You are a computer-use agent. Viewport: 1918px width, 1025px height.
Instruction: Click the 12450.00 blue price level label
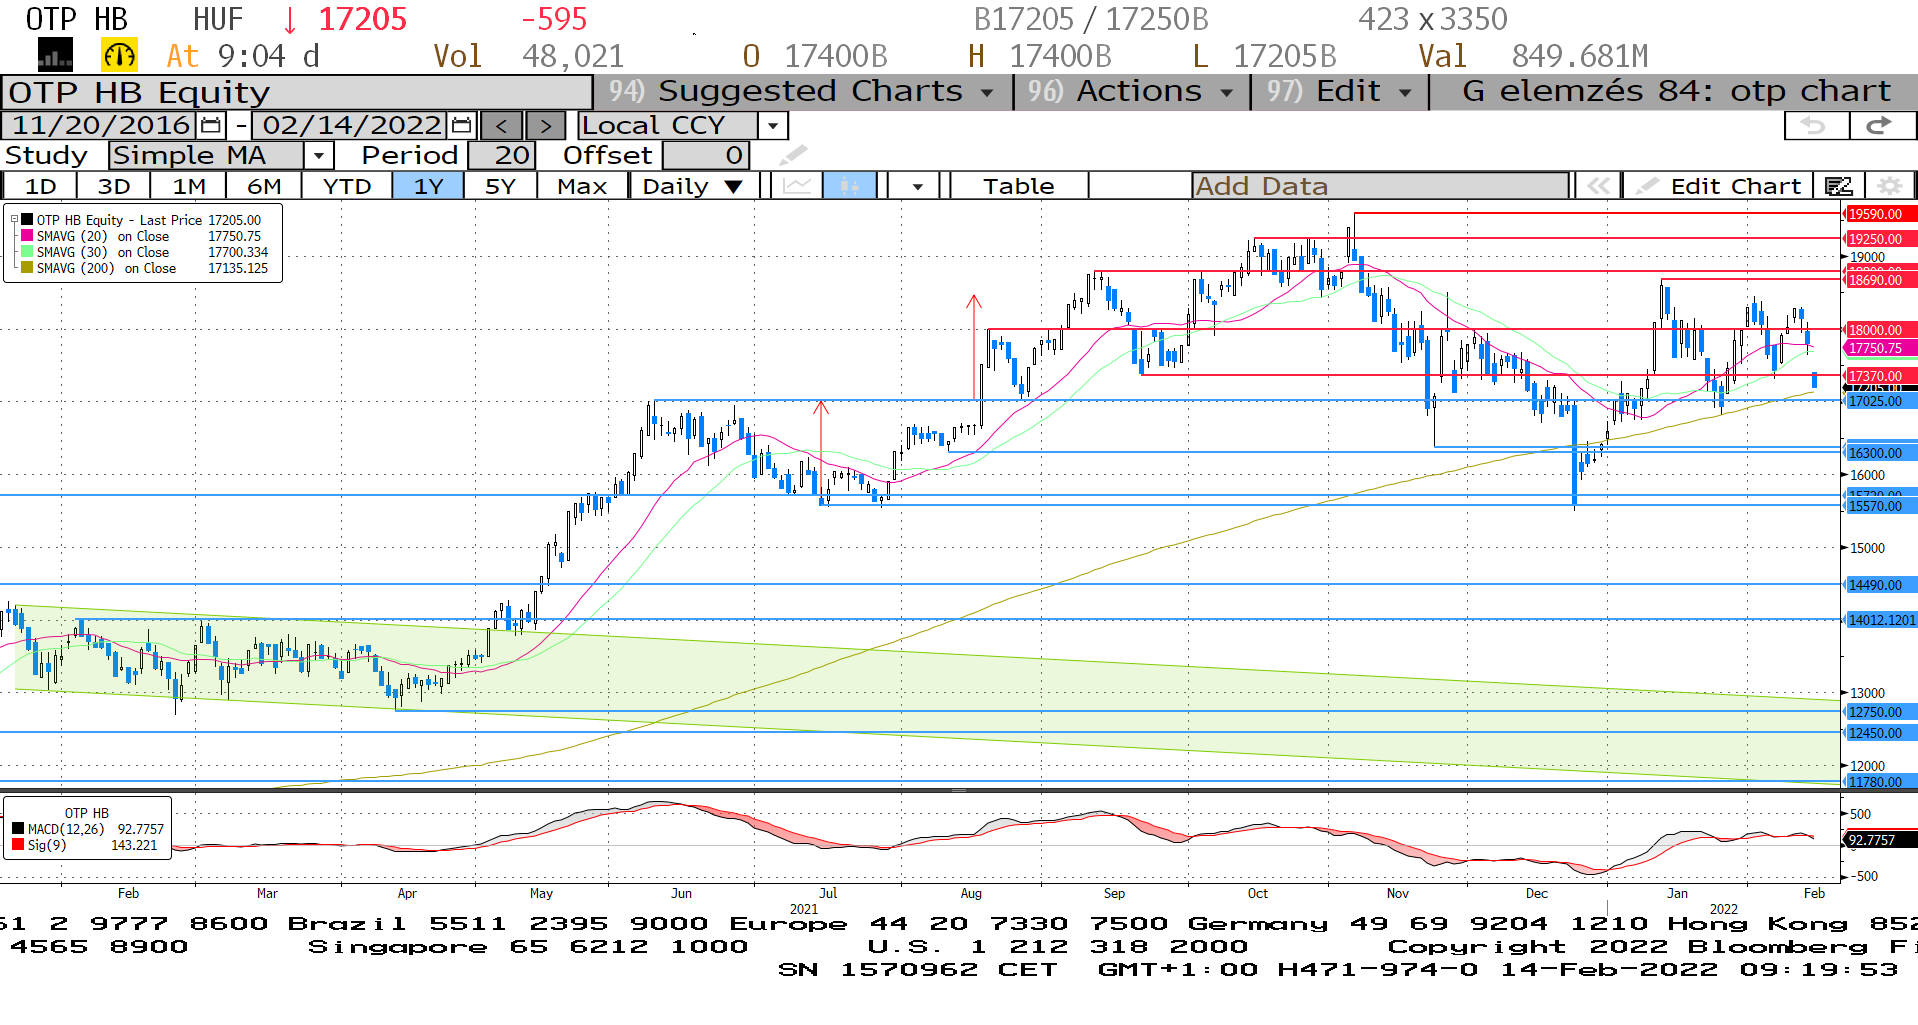coord(1880,733)
